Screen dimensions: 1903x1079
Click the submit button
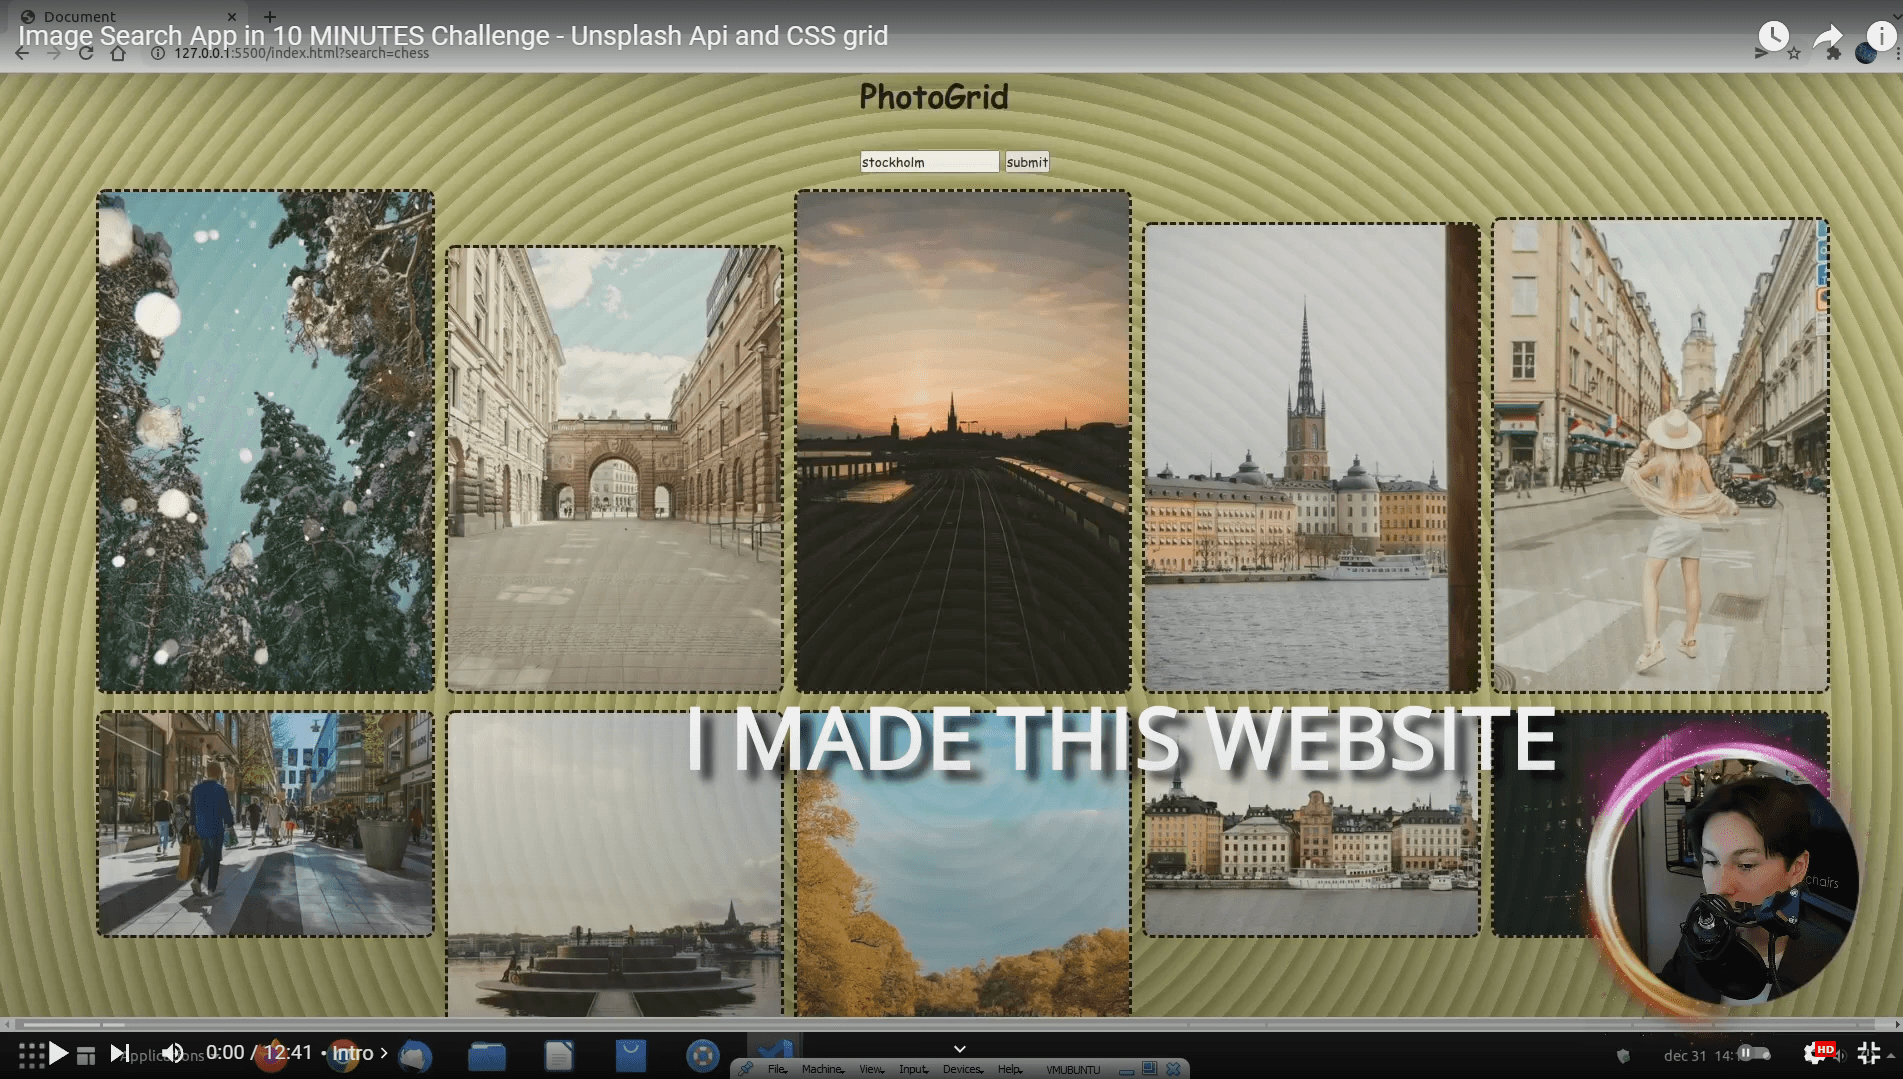(1027, 162)
